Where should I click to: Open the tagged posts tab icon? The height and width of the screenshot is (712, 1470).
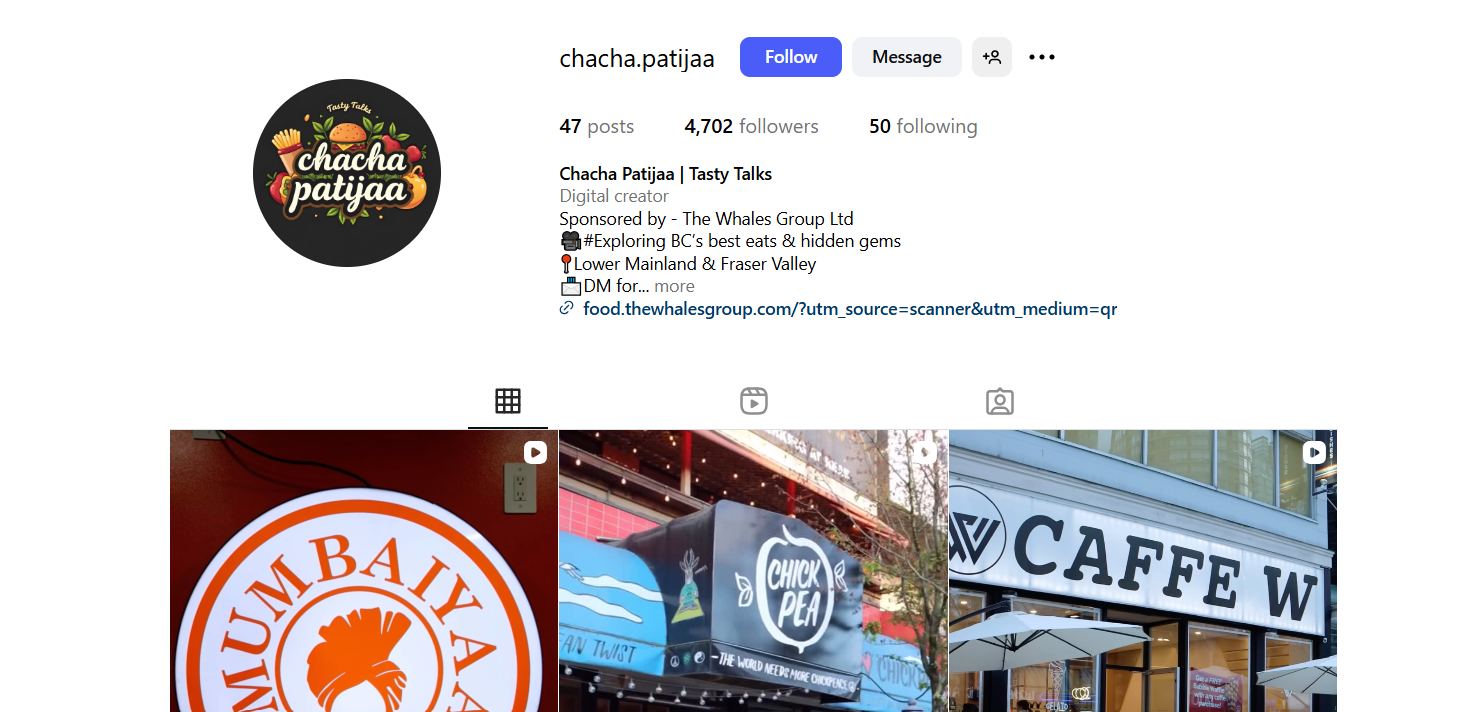pyautogui.click(x=1000, y=401)
